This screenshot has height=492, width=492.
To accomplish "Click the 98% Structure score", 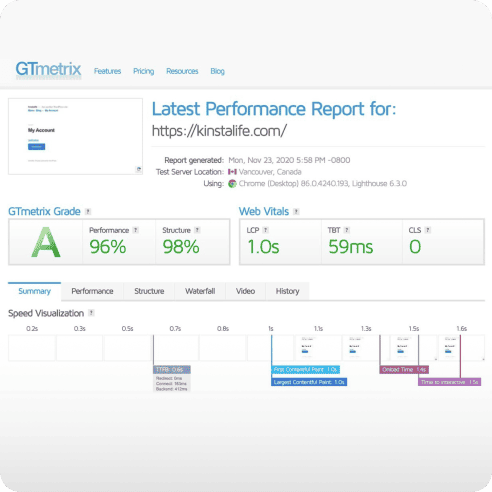I will [181, 247].
